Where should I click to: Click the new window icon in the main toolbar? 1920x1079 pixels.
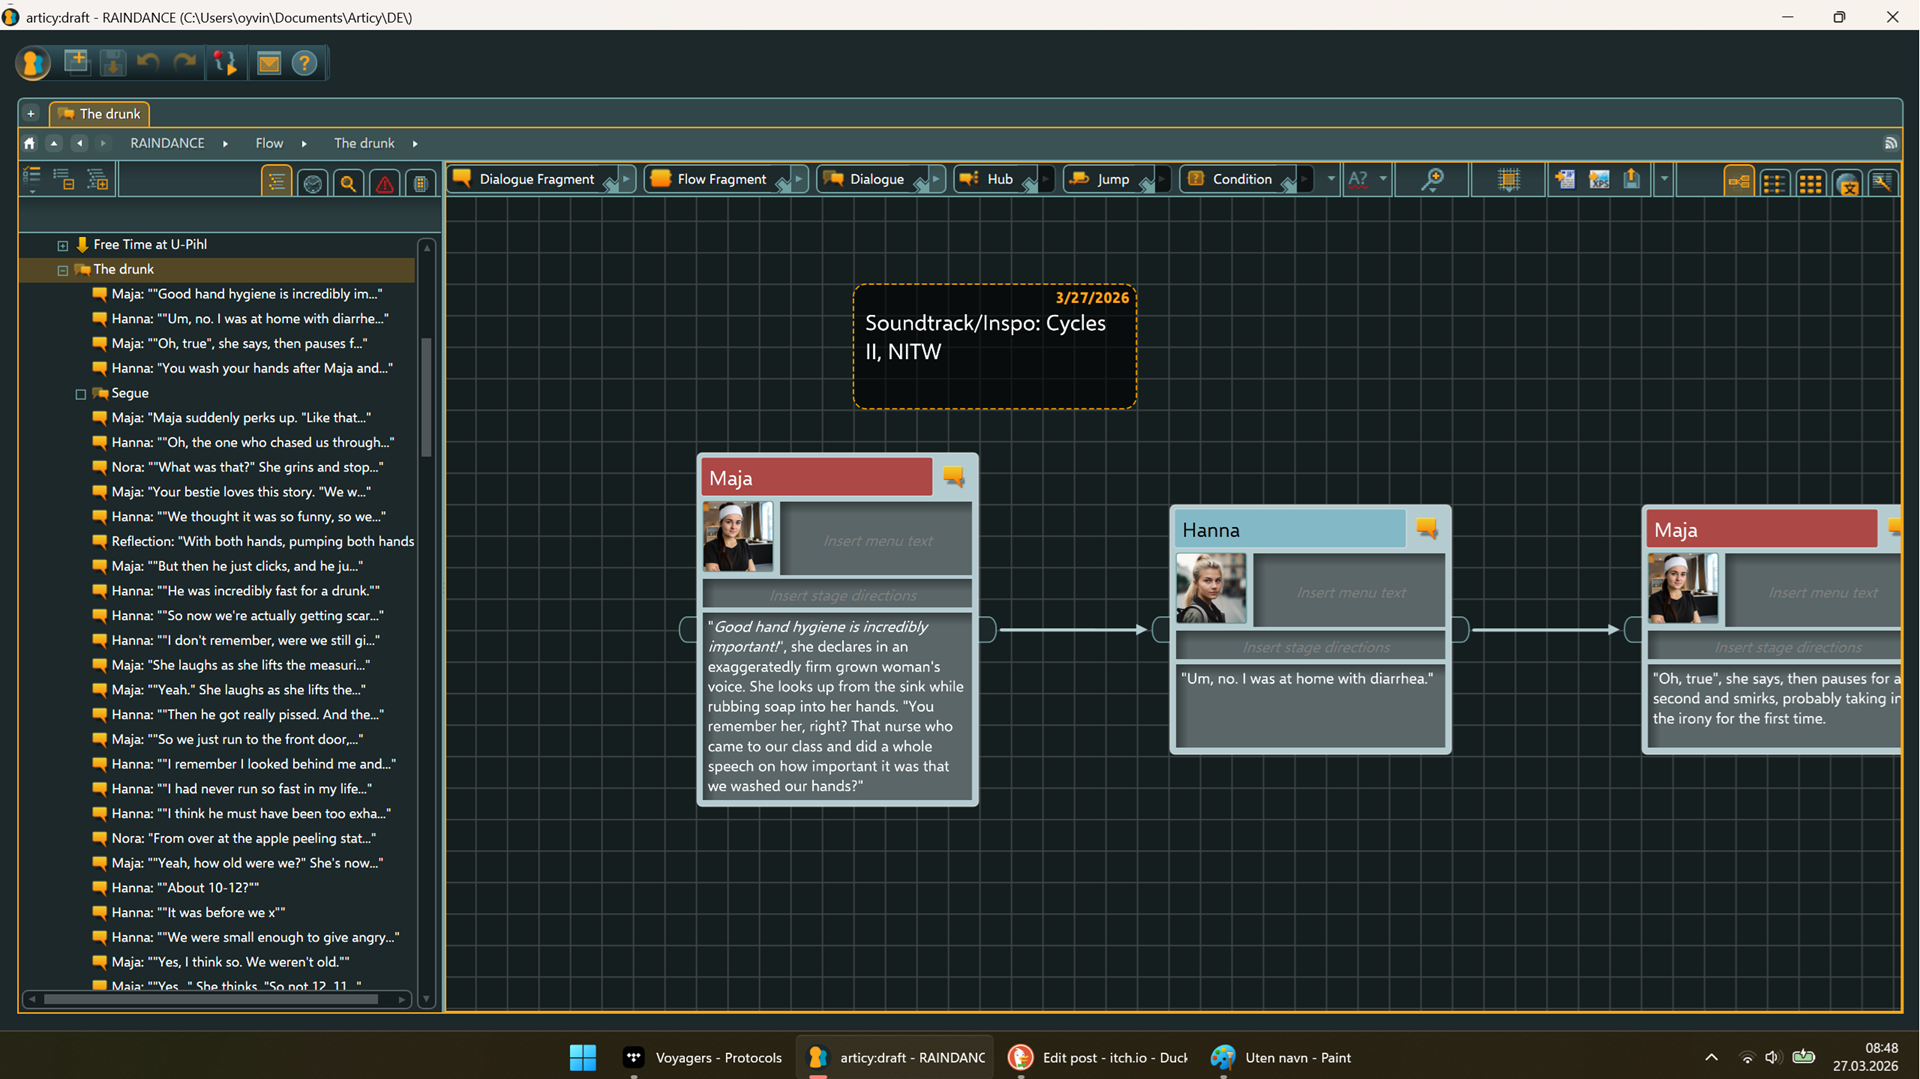(x=76, y=62)
